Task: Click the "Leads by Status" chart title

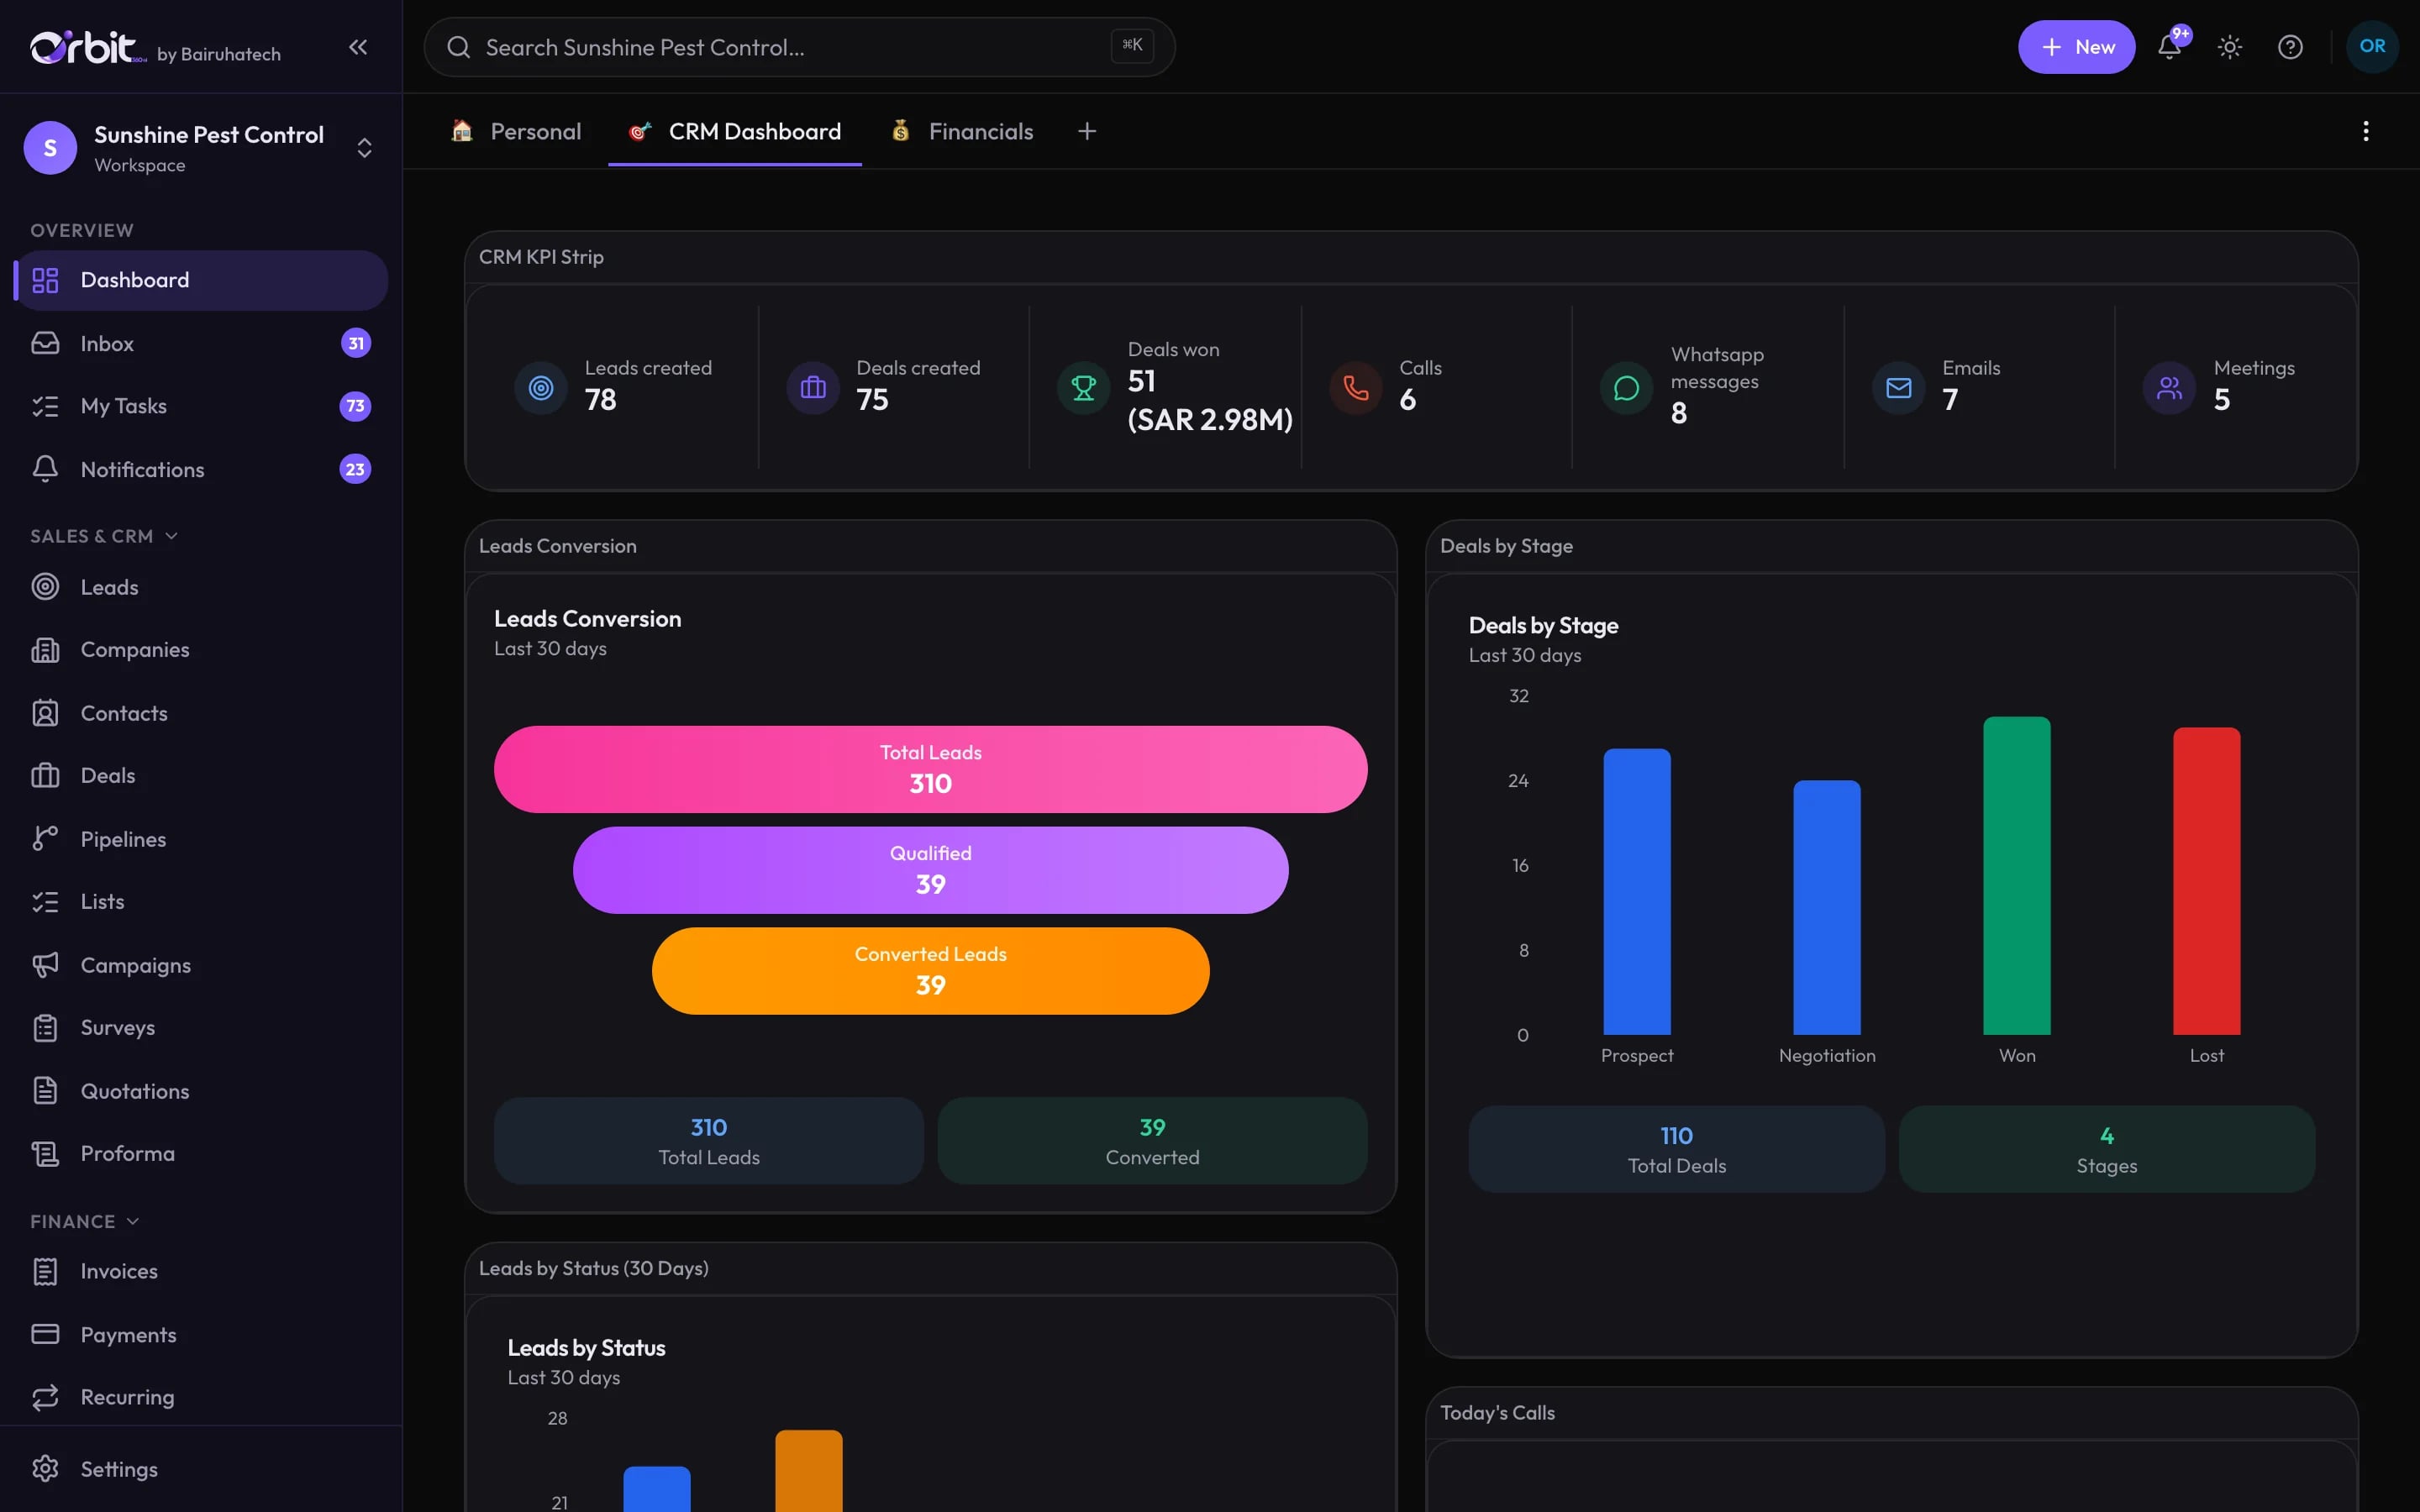Action: click(x=586, y=1348)
